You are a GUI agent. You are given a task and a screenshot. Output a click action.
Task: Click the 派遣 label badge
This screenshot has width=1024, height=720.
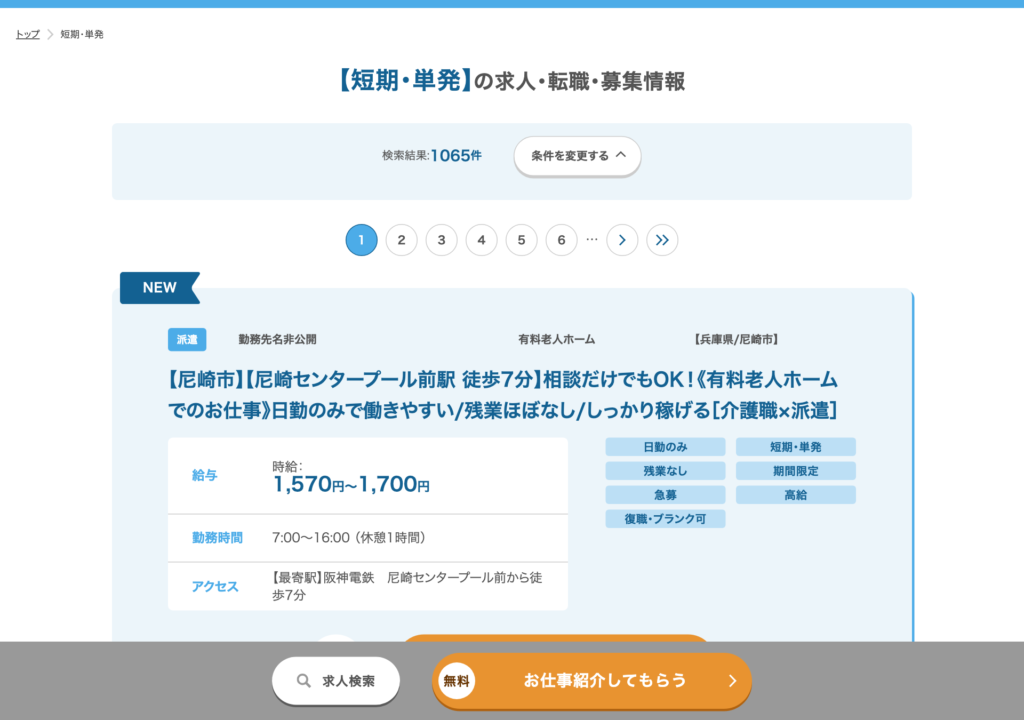[x=187, y=340]
